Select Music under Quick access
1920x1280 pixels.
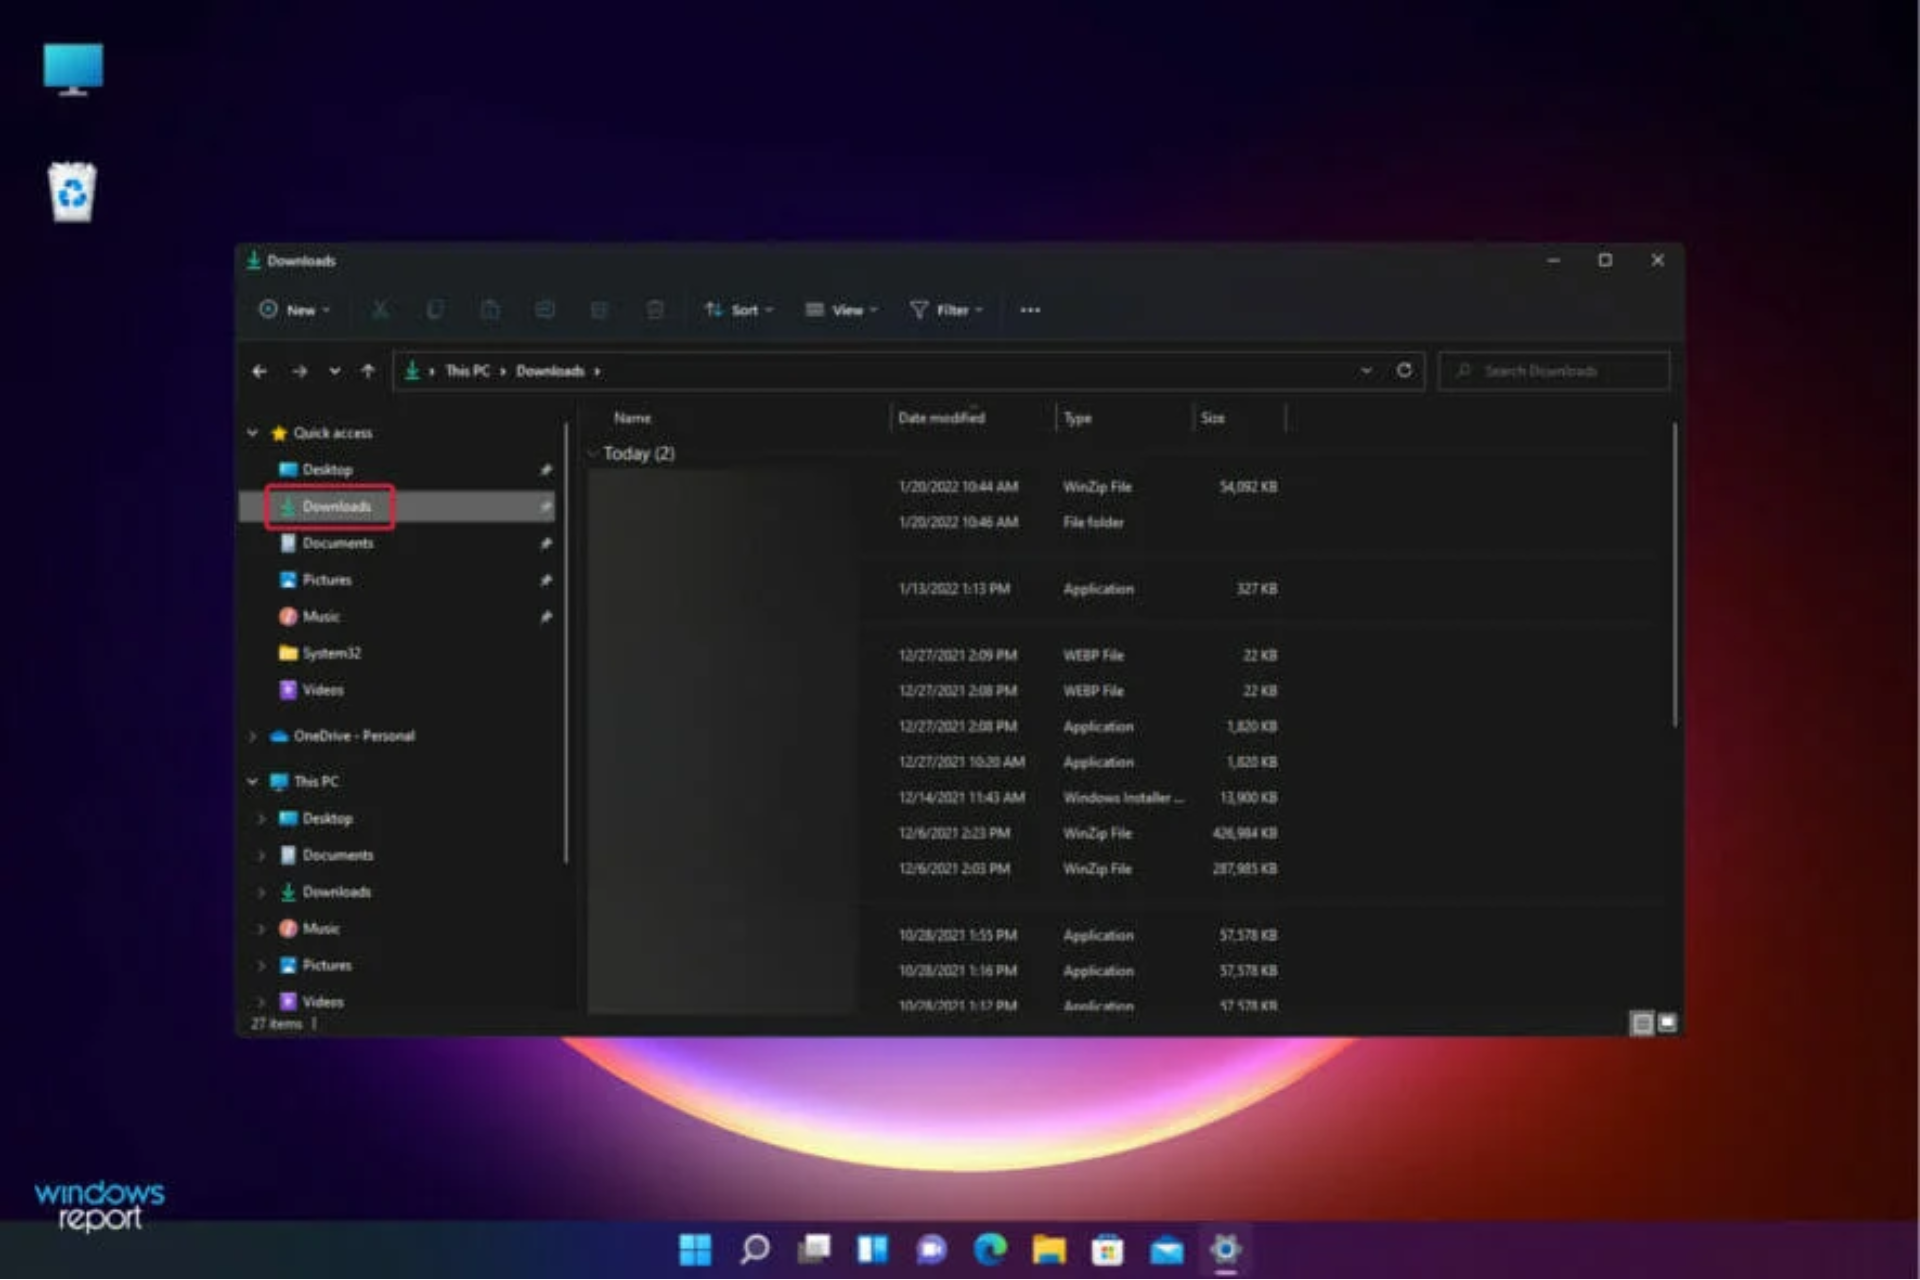pos(320,616)
